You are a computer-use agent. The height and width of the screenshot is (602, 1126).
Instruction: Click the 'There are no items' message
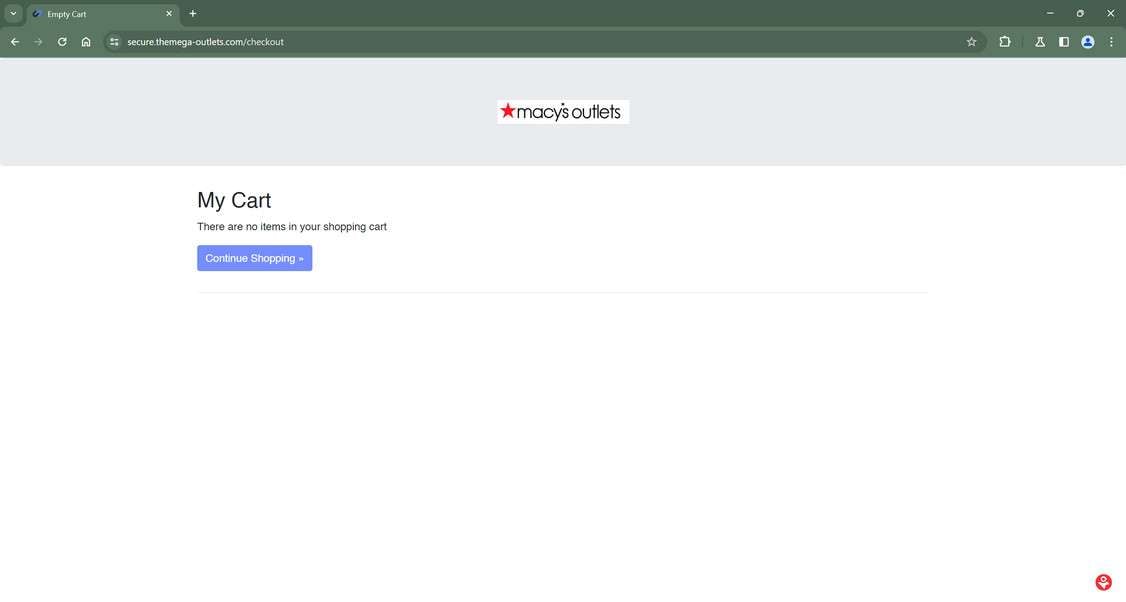tap(292, 226)
